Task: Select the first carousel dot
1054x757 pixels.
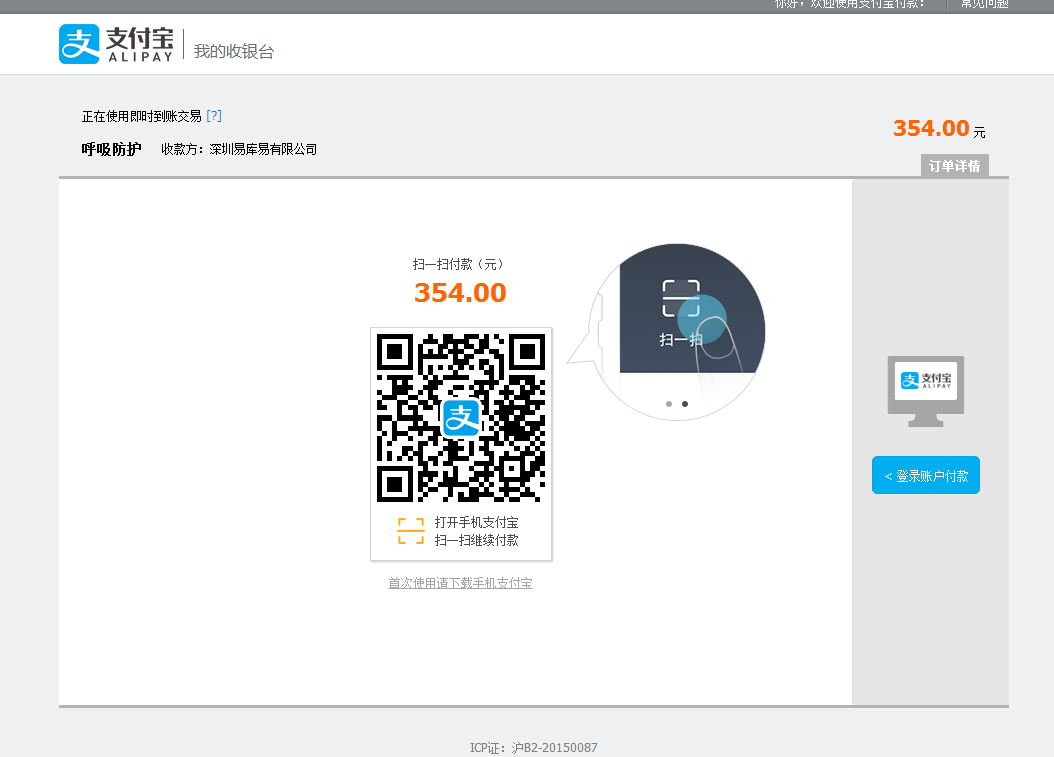Action: click(x=669, y=404)
